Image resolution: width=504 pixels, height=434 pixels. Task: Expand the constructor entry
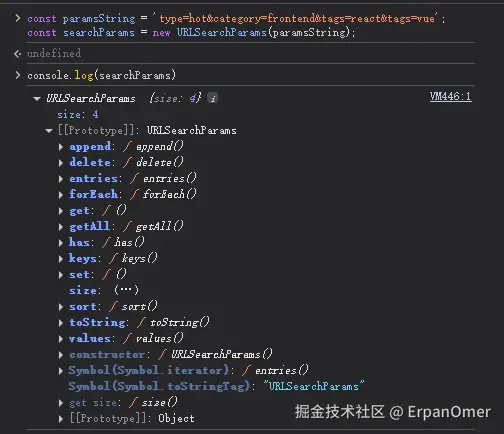(61, 355)
